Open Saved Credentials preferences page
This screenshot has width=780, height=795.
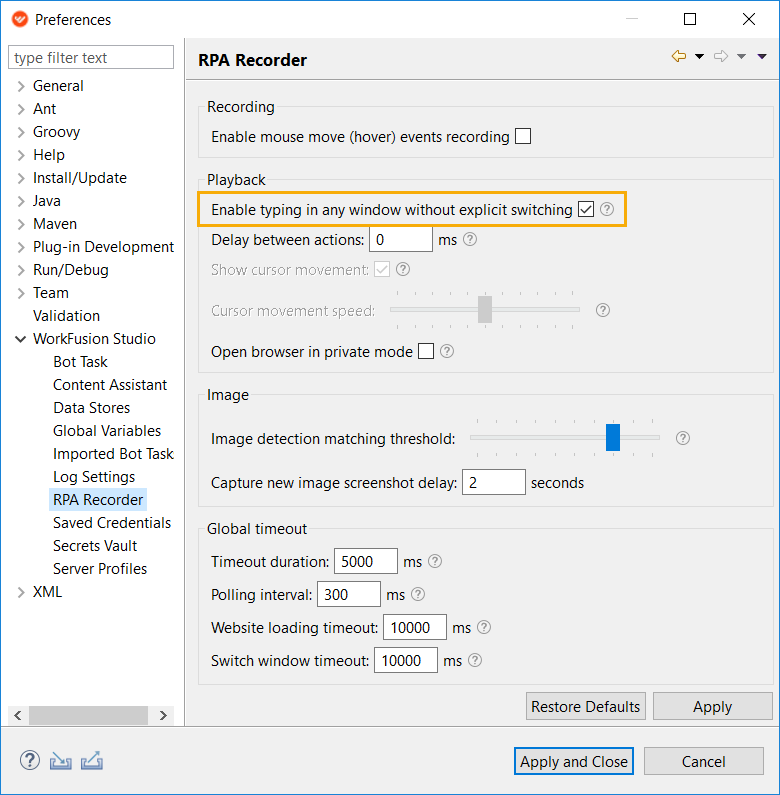pyautogui.click(x=112, y=523)
